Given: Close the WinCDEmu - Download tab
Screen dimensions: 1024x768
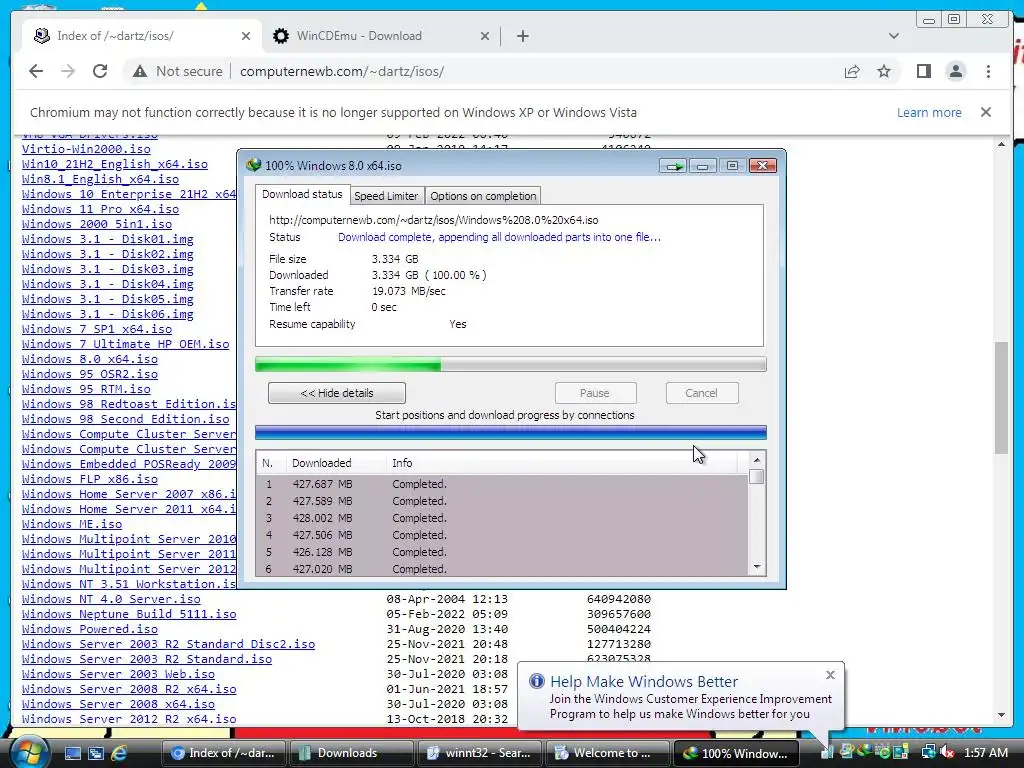Looking at the screenshot, I should pyautogui.click(x=485, y=36).
